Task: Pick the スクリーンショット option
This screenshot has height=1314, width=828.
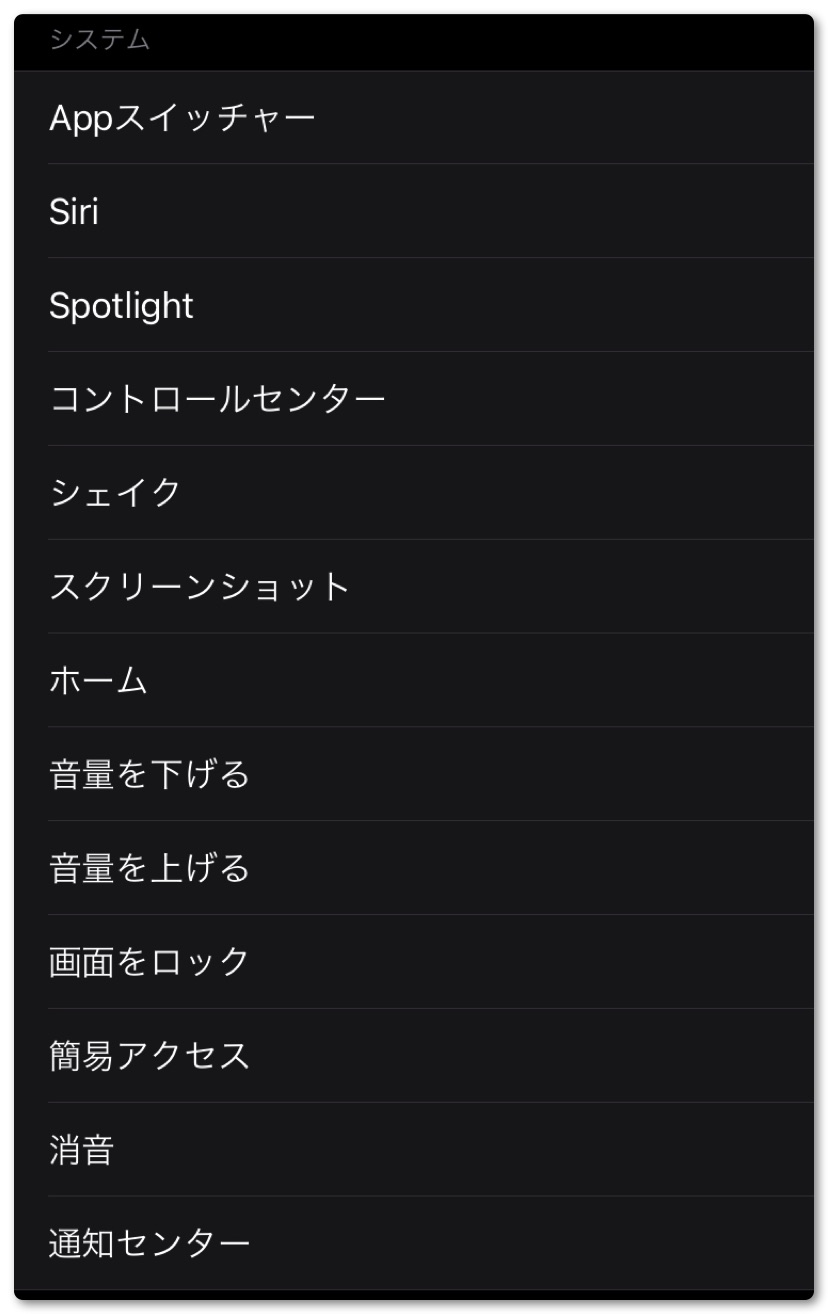Action: point(200,587)
